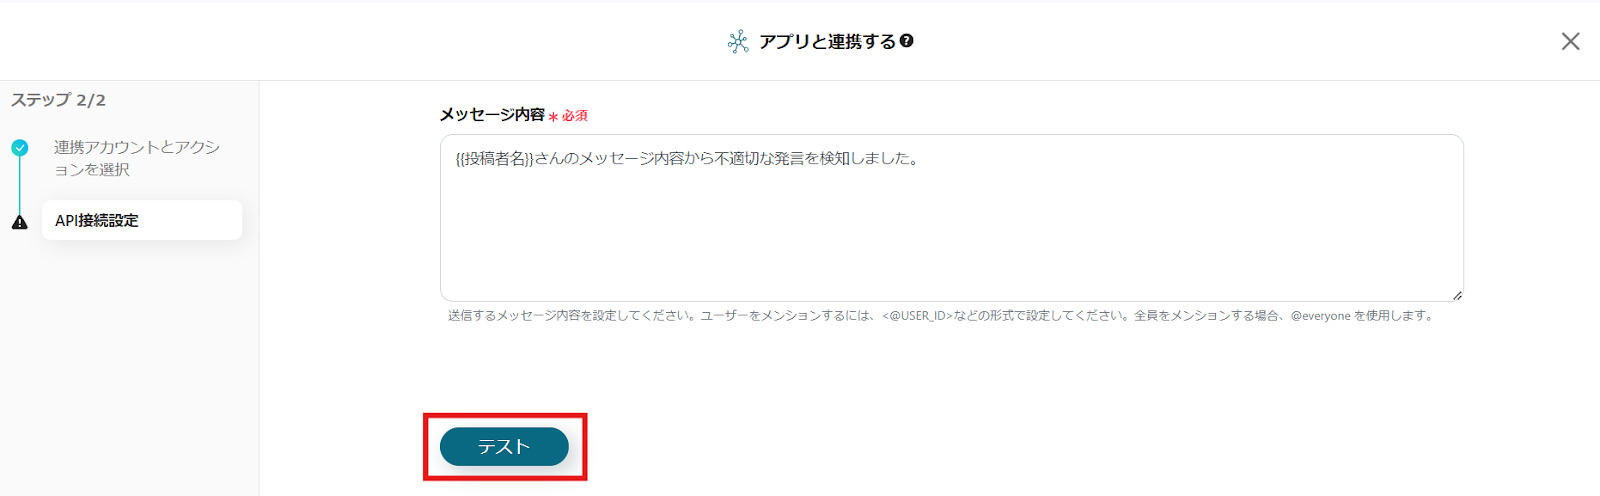Click the ステップ 2/2 heading

pyautogui.click(x=58, y=100)
